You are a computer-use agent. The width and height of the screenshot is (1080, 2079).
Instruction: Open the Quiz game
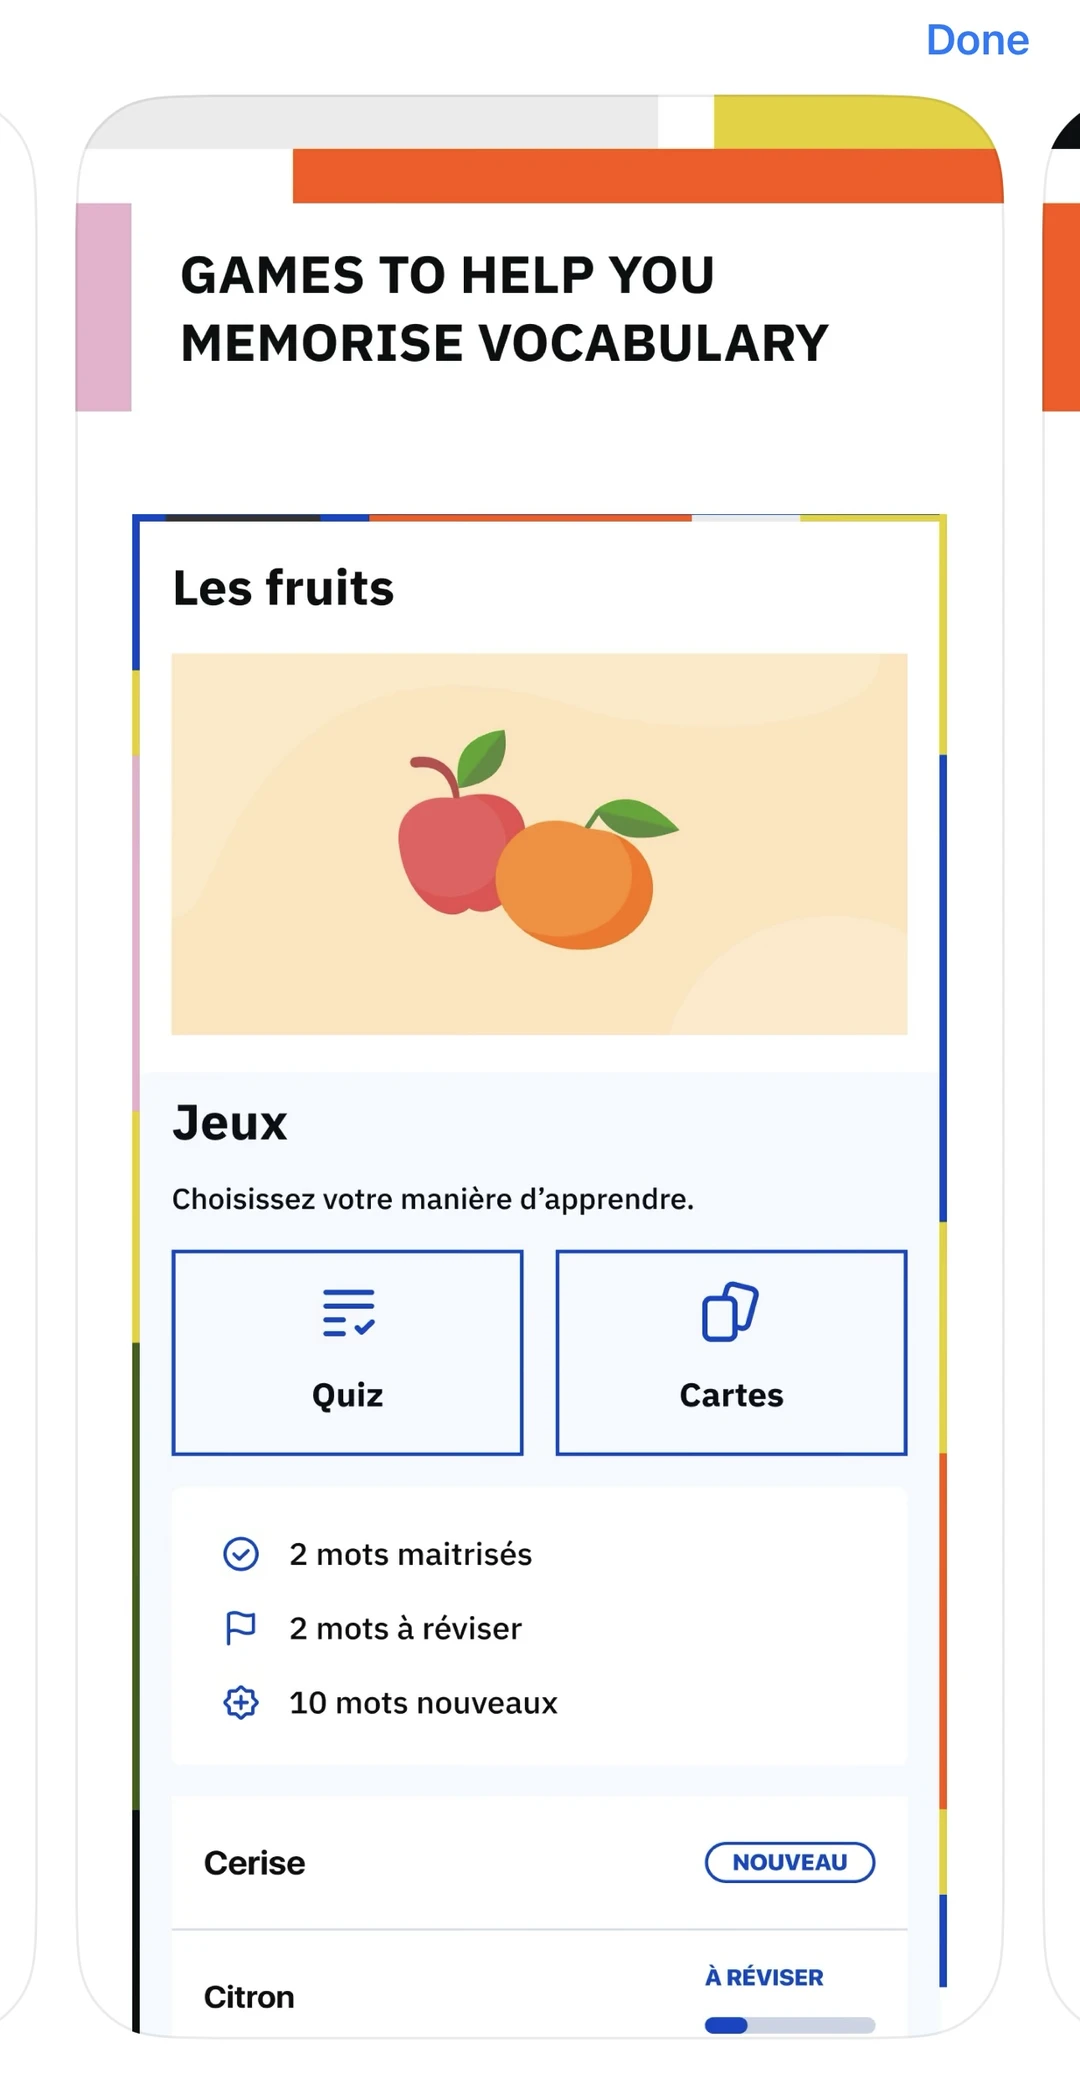[347, 1352]
